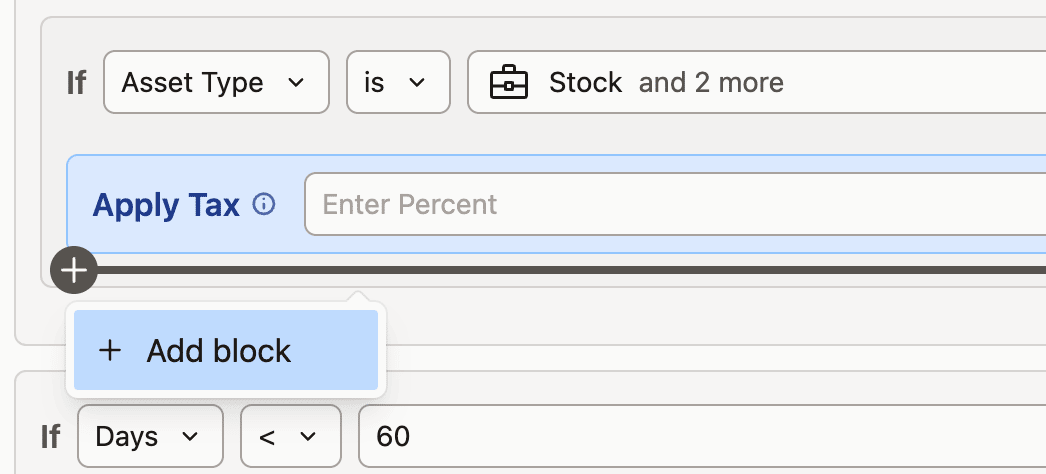The width and height of the screenshot is (1046, 474).
Task: Click the Apply Tax label
Action: point(166,205)
